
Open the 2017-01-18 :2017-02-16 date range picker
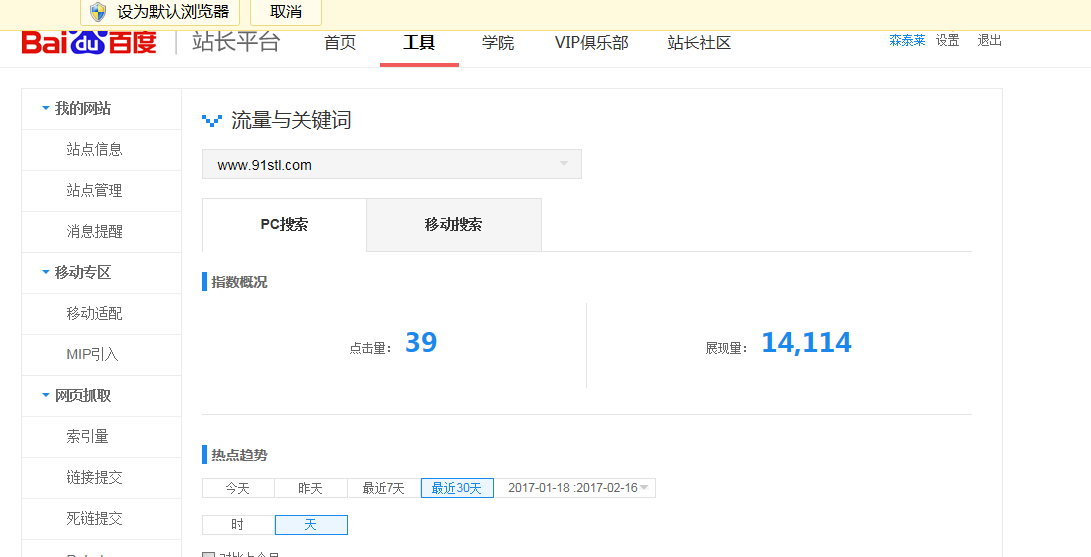575,488
